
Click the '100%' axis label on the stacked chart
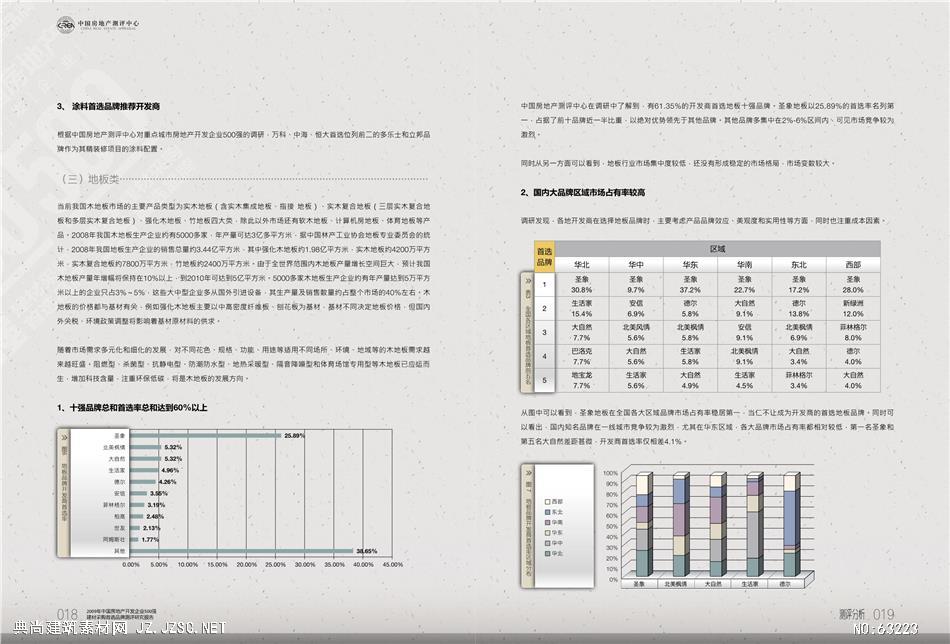(610, 473)
